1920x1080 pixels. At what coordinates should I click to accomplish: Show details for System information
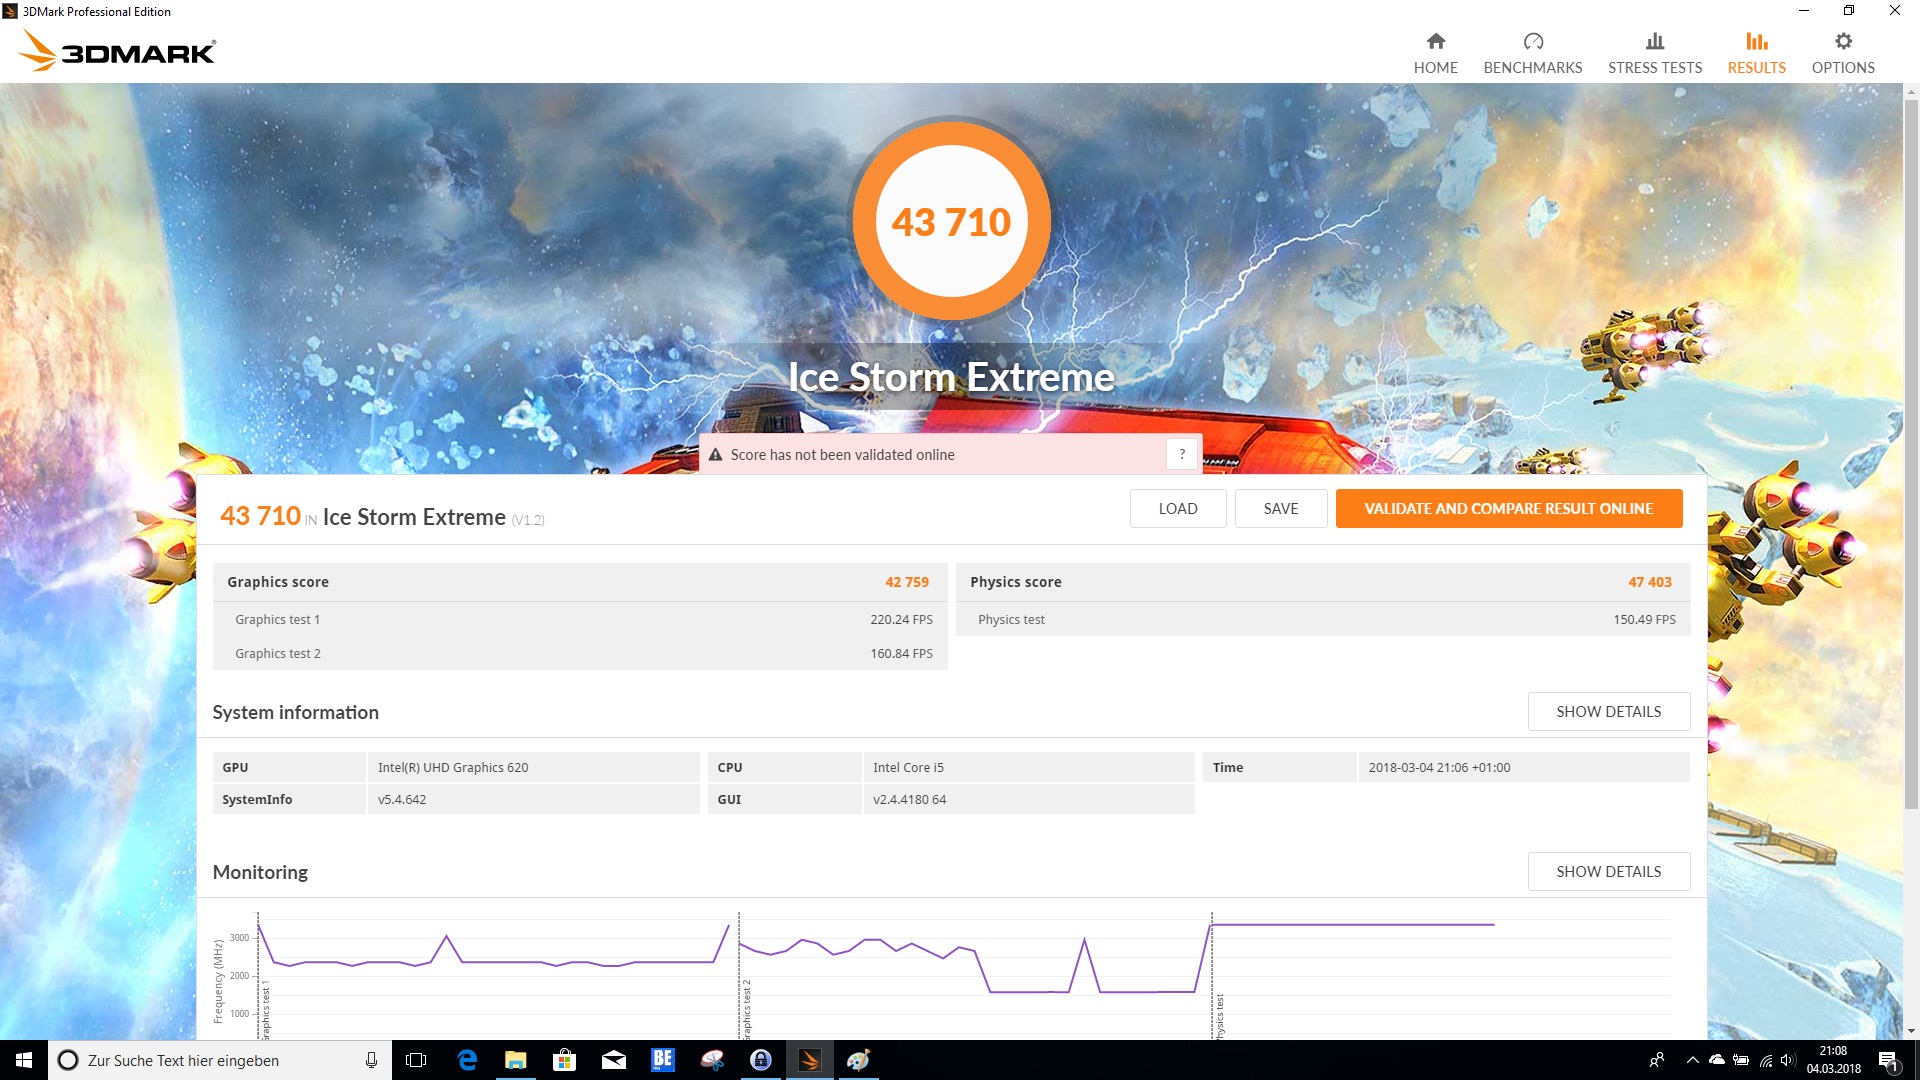(x=1608, y=711)
